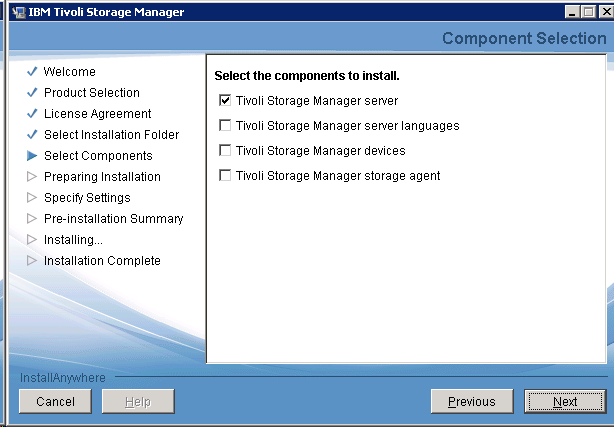Click the arrow icon beside Installation Complete

[x=32, y=261]
